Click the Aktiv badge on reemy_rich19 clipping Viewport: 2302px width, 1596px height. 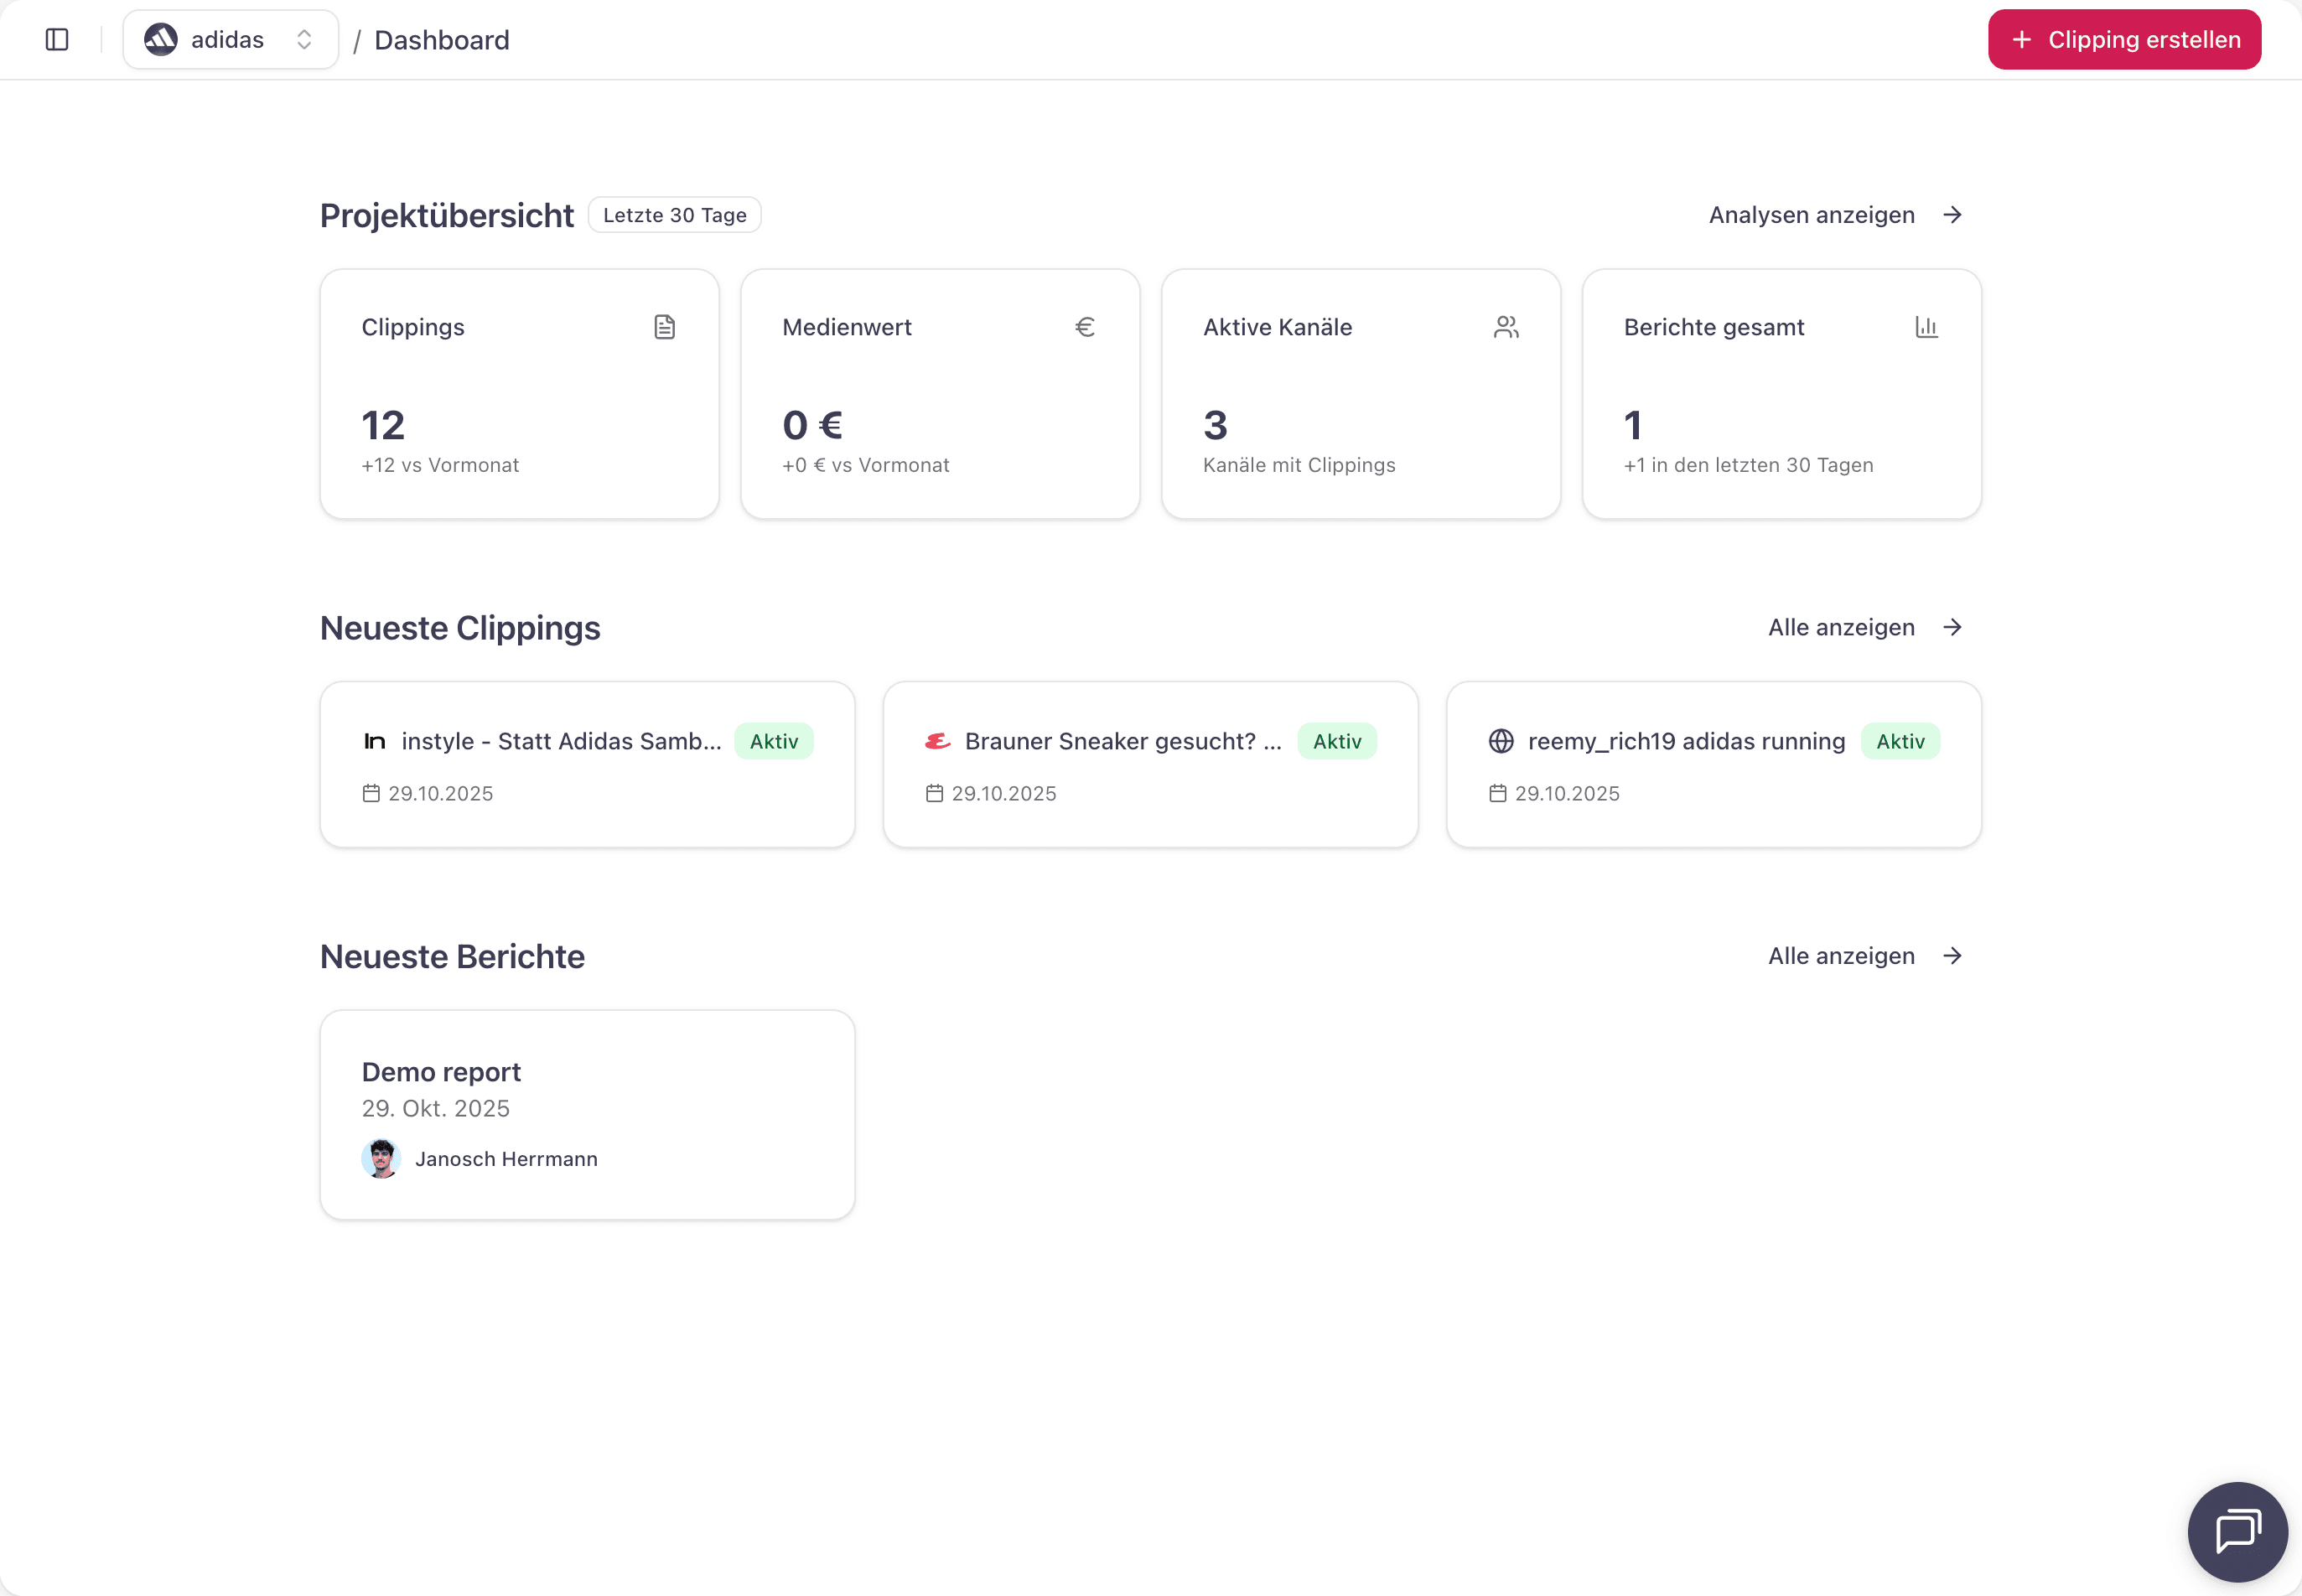[x=1899, y=741]
